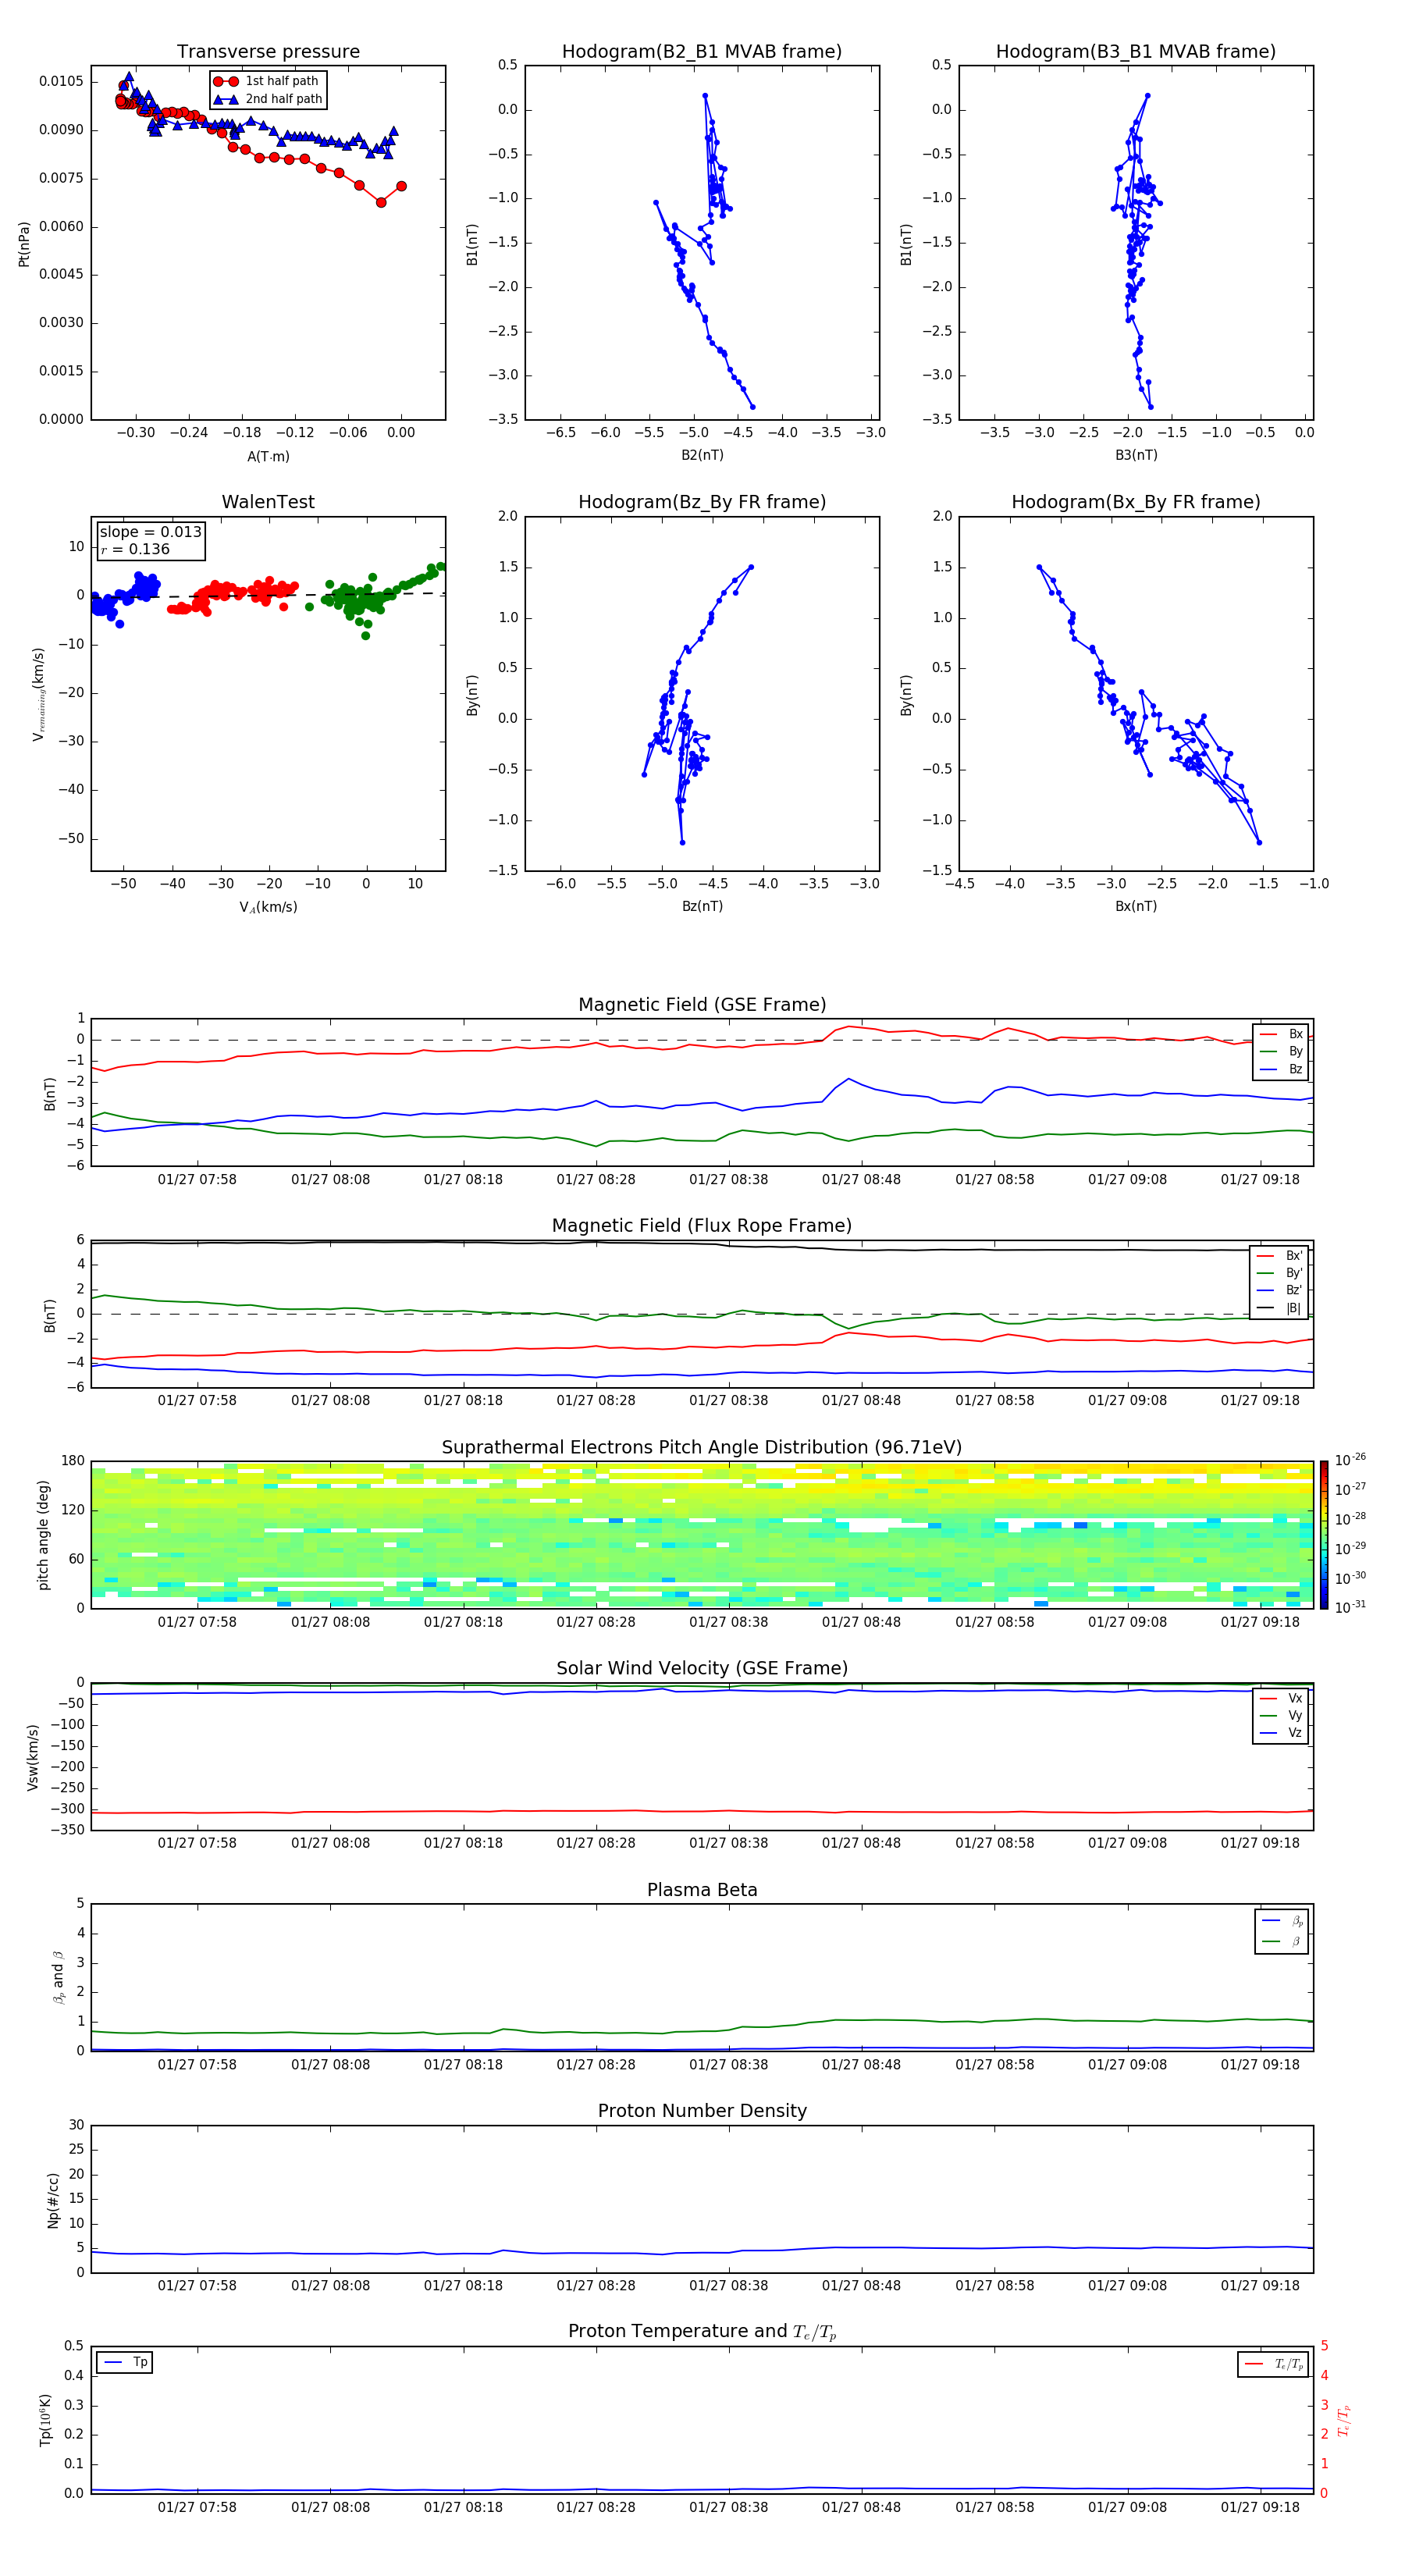Click 'Hodogram(B2_B1 MVAB frame)' title
Viewport: 1405px width, 2576px height.
pyautogui.click(x=702, y=51)
